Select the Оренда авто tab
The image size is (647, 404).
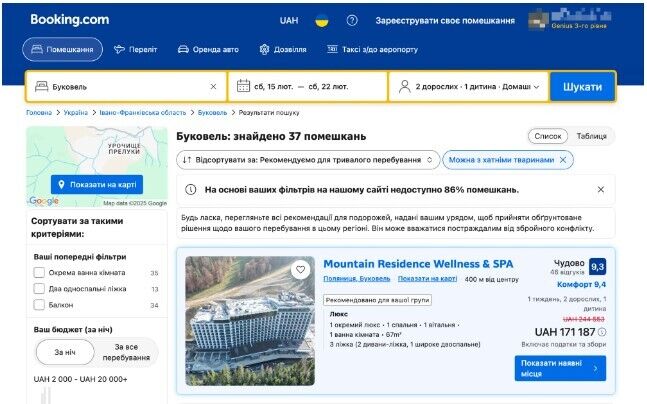pyautogui.click(x=208, y=50)
